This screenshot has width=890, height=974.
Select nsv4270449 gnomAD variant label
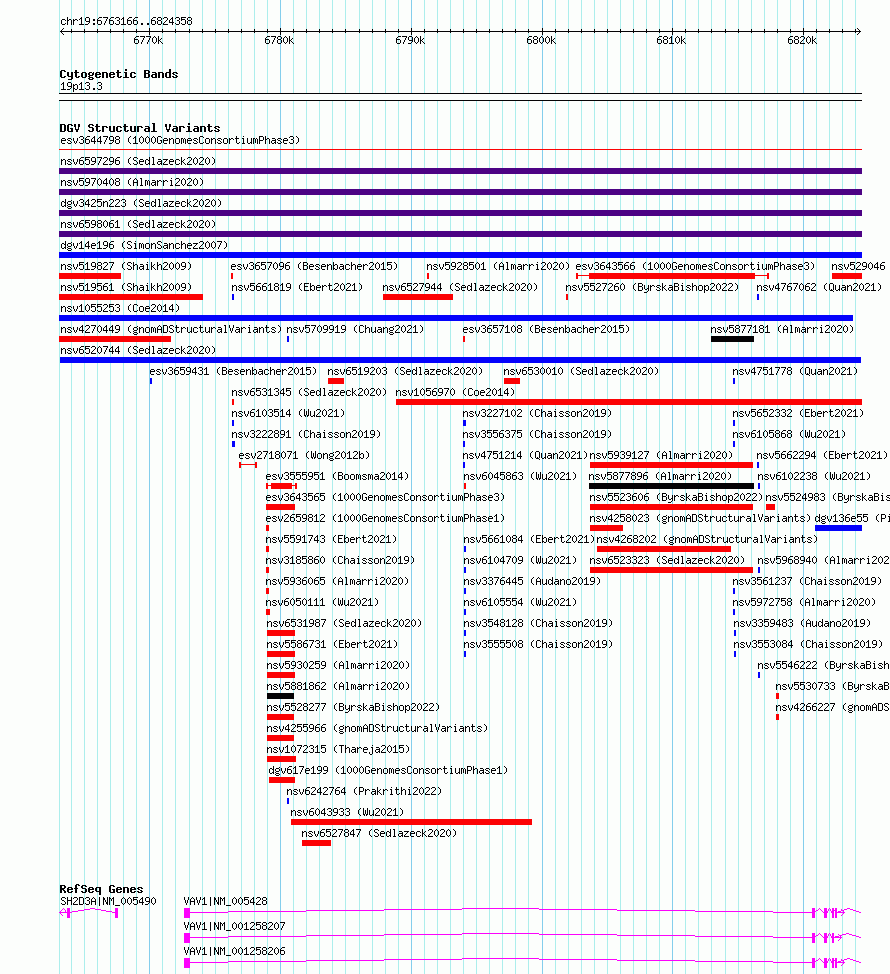click(x=171, y=330)
